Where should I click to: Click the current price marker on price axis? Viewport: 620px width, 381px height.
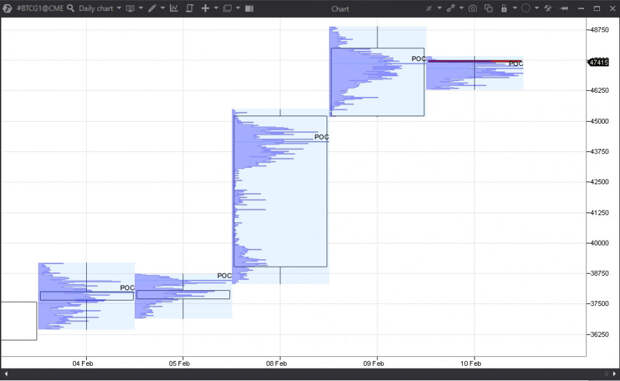(x=599, y=62)
